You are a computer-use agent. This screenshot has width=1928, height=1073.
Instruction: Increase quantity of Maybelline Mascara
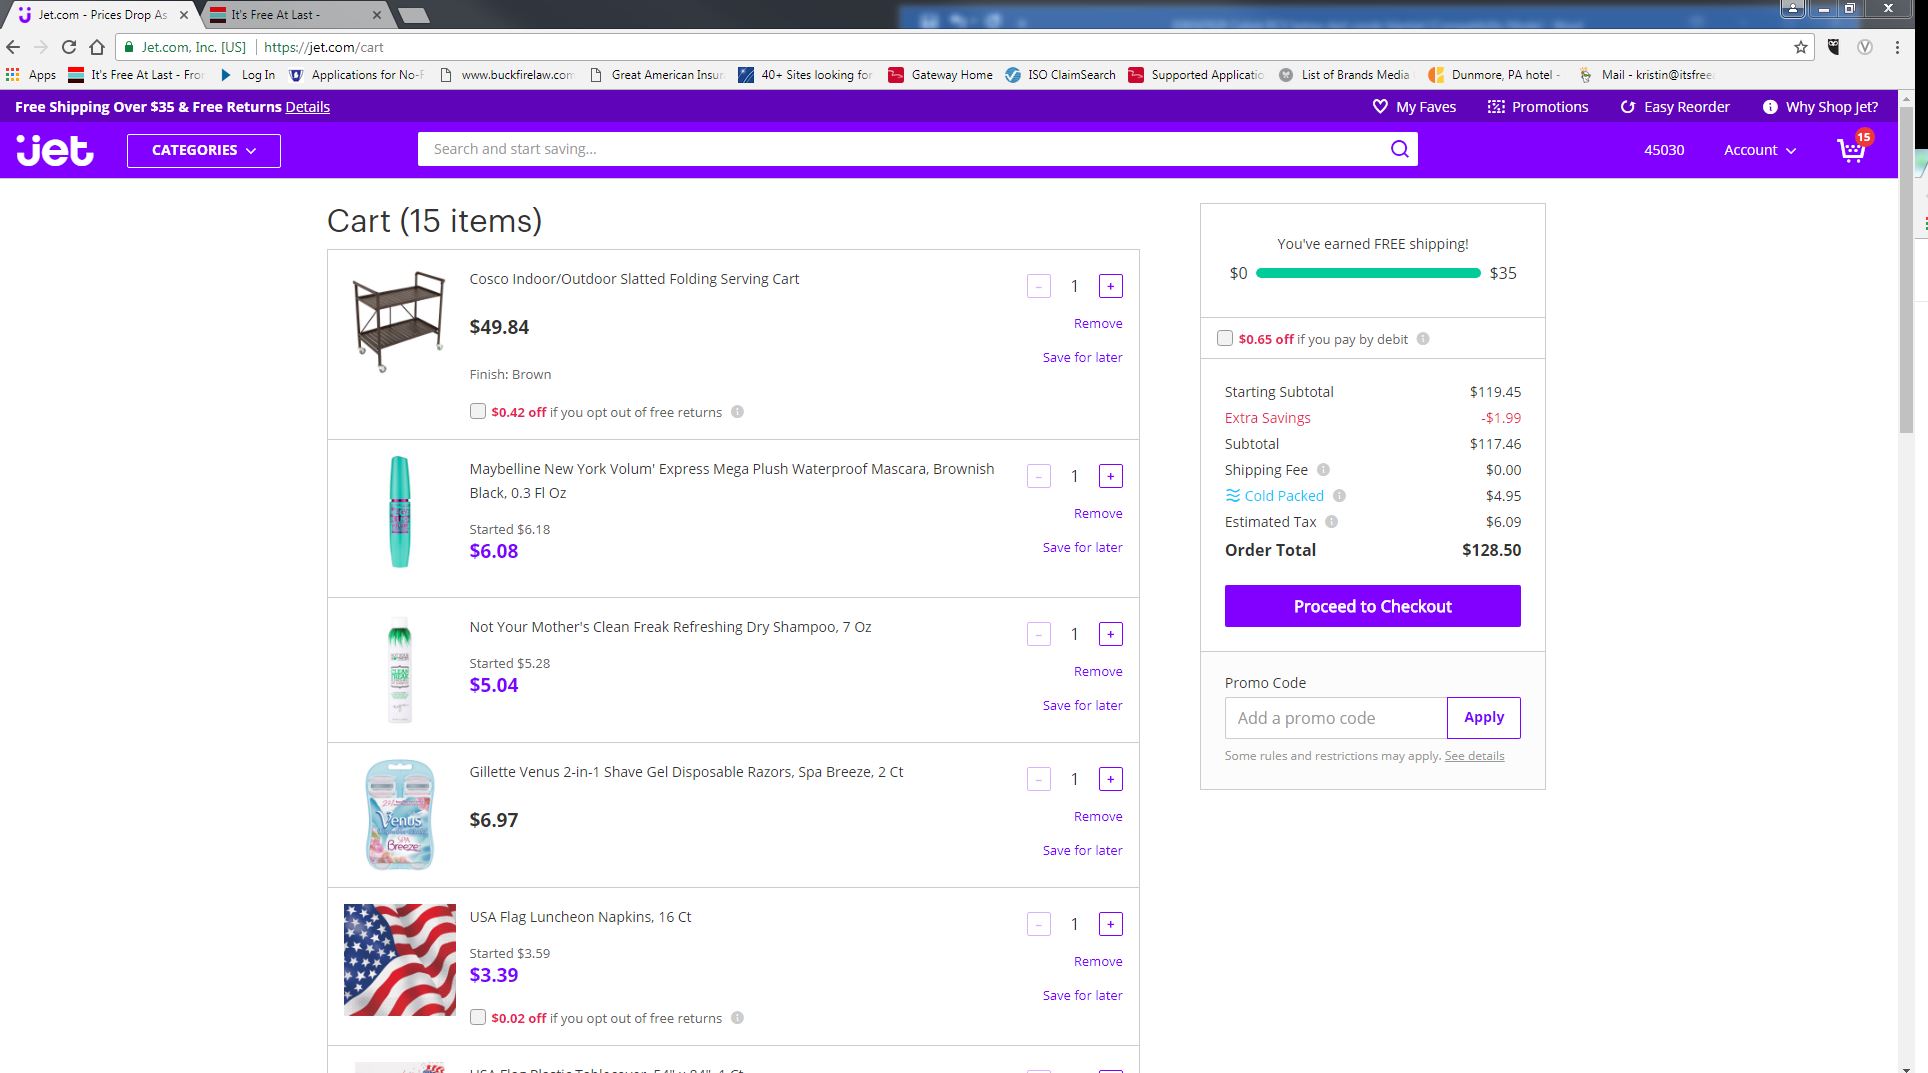(1110, 476)
